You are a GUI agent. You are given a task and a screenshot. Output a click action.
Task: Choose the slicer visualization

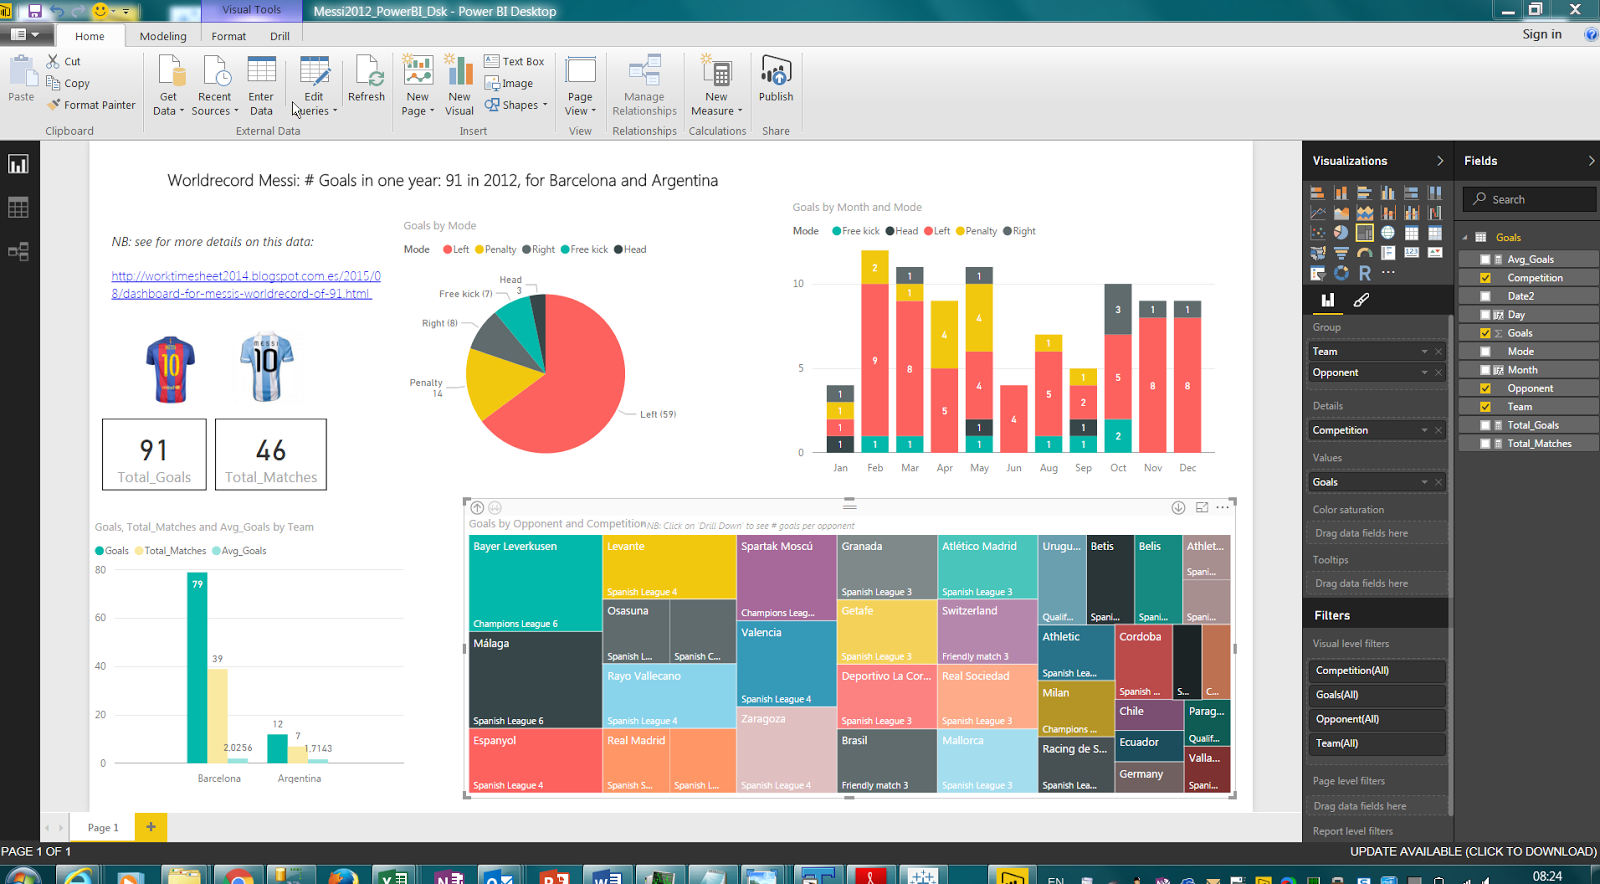1318,273
